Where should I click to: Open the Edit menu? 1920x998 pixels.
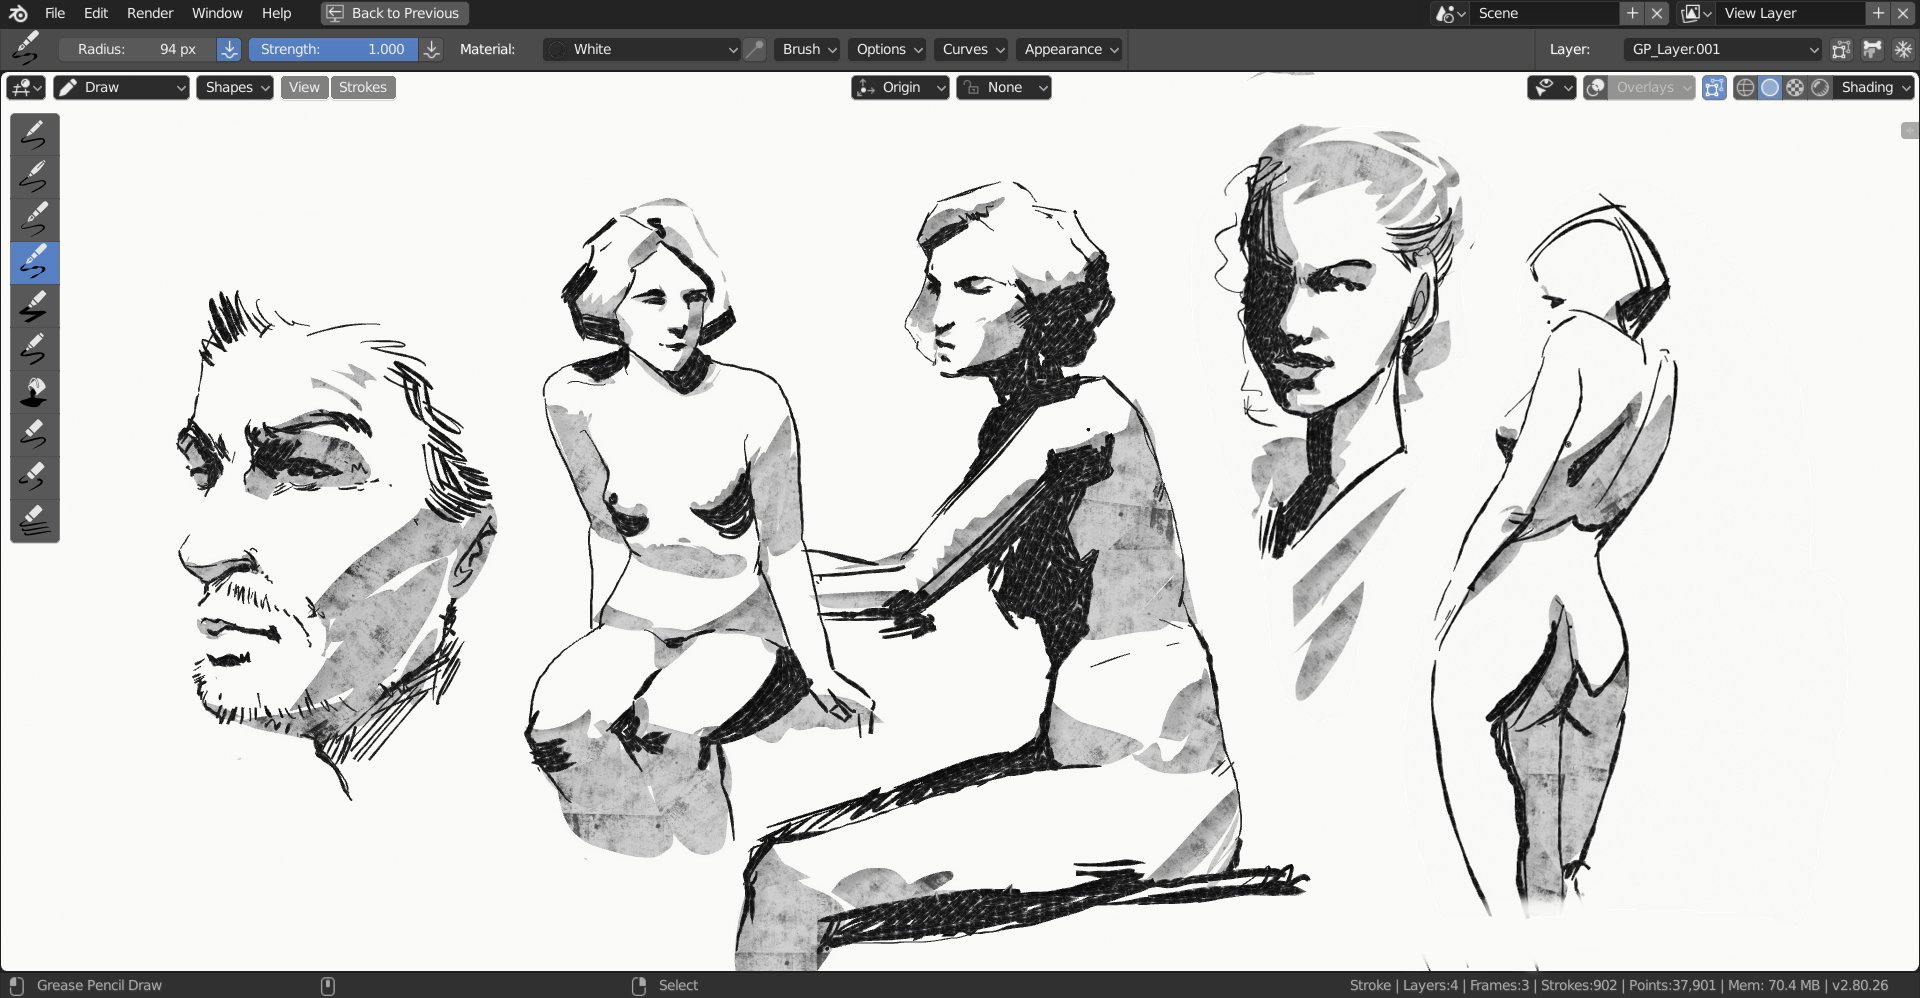(x=96, y=13)
